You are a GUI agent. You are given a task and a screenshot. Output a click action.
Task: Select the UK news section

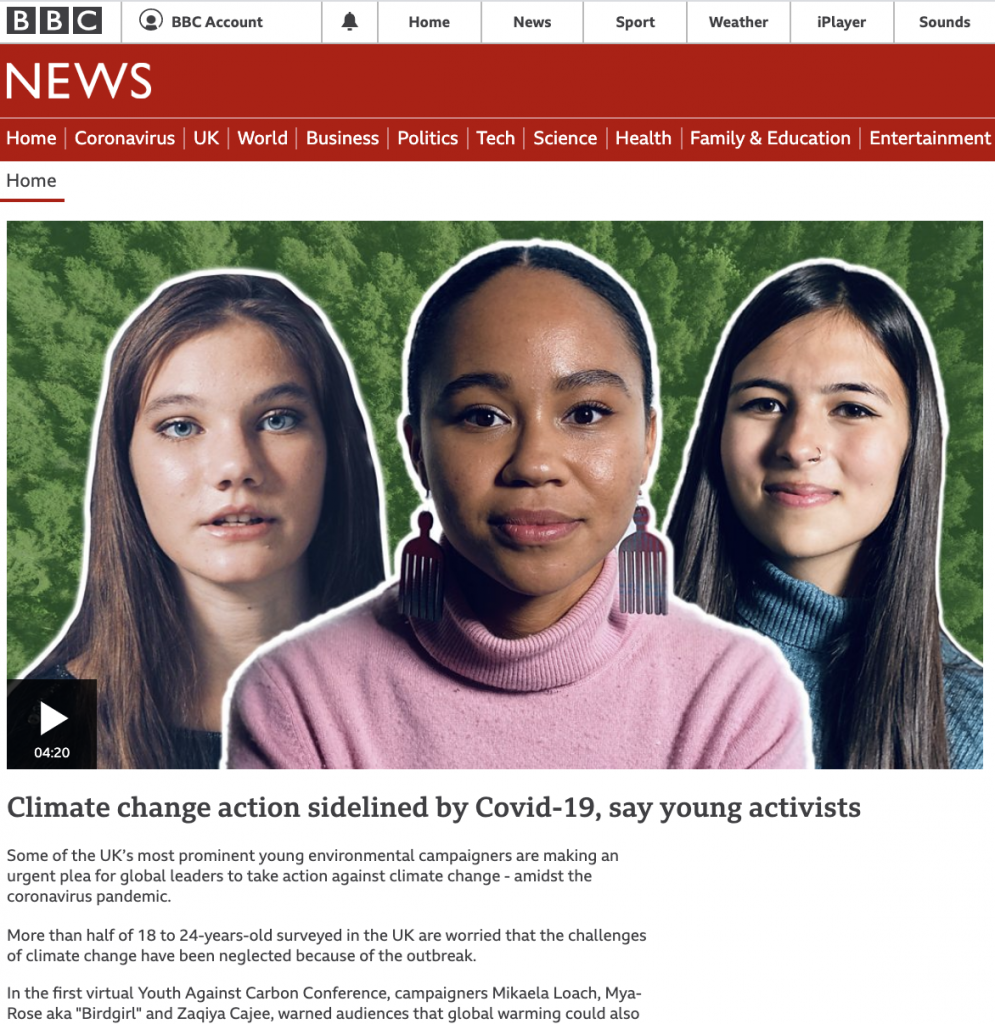206,138
